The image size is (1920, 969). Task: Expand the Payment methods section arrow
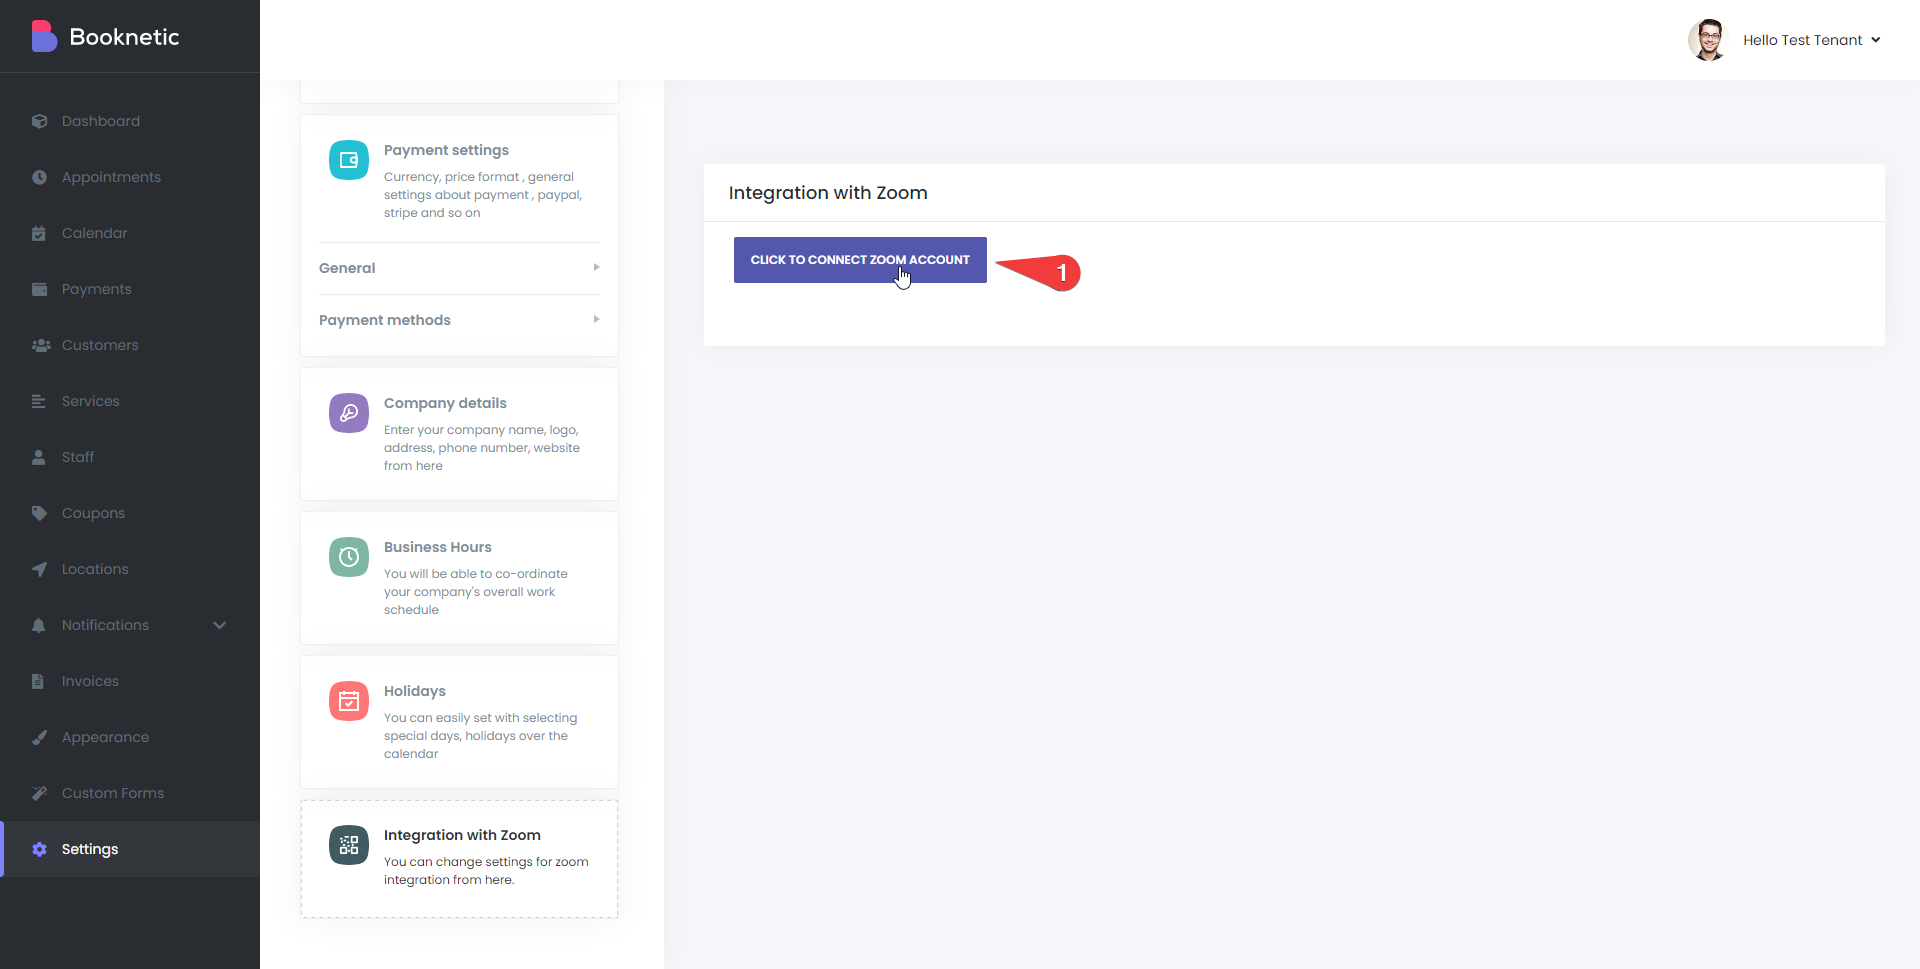coord(596,319)
